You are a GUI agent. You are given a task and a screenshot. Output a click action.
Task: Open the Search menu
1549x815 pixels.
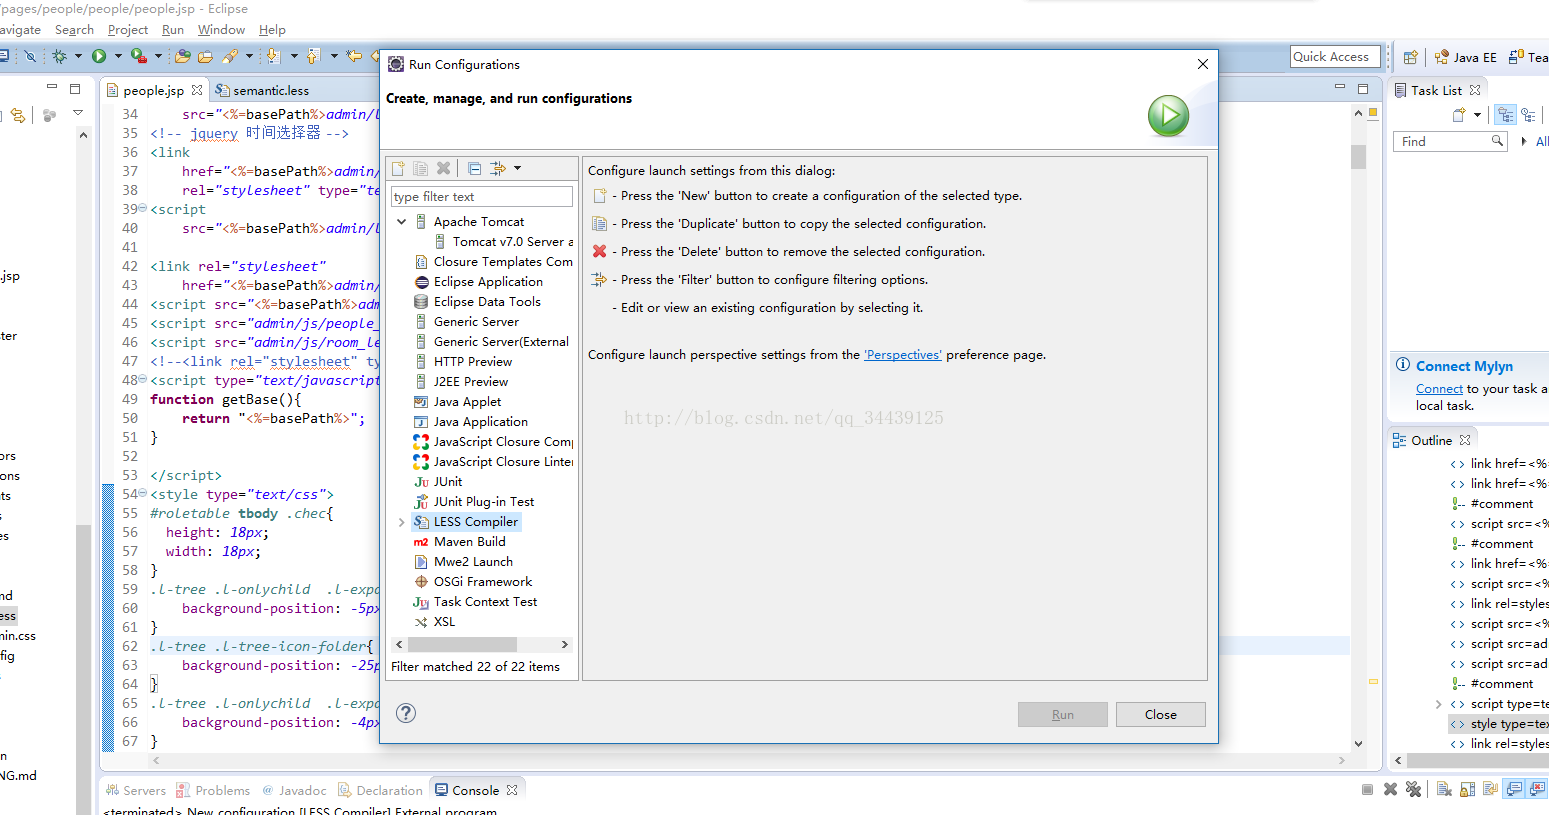[x=74, y=30]
